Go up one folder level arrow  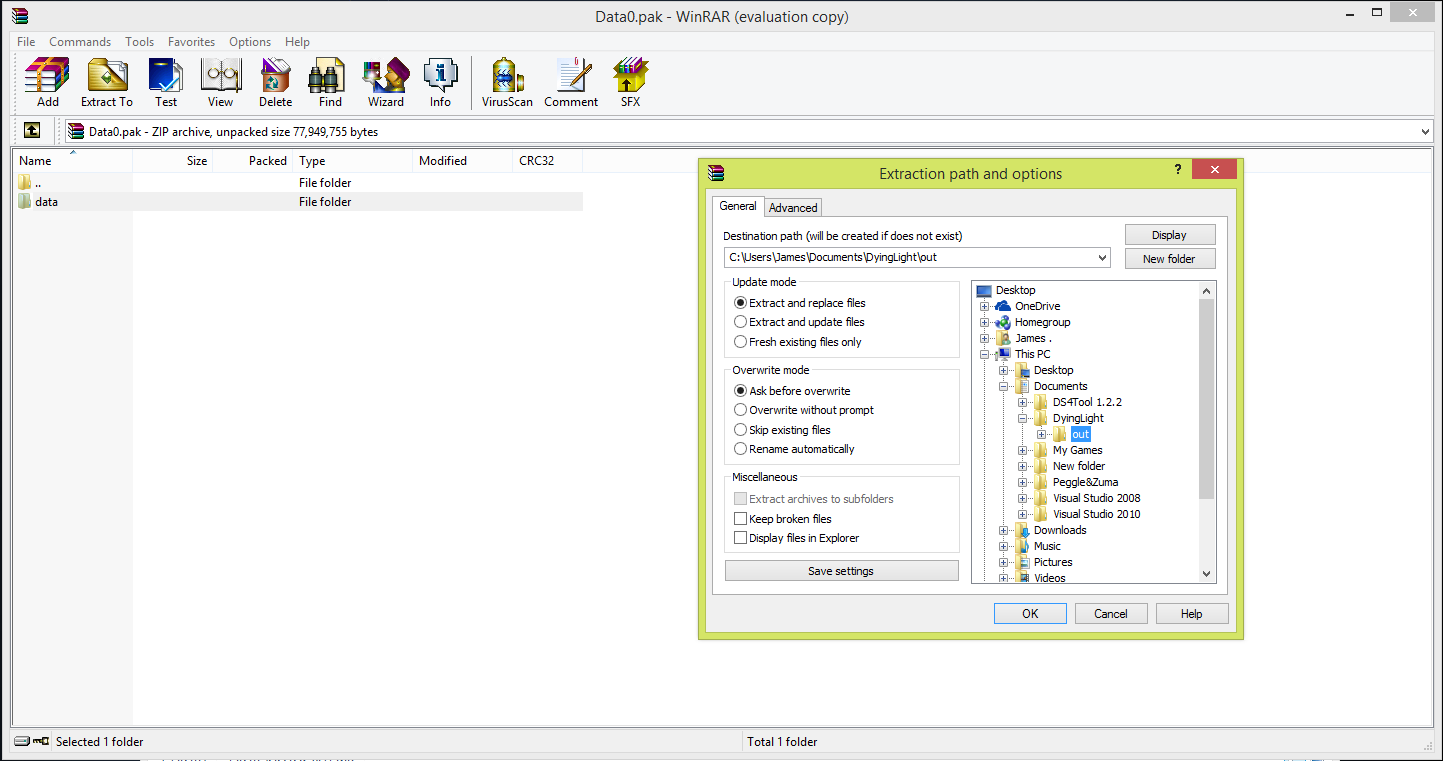tap(32, 131)
